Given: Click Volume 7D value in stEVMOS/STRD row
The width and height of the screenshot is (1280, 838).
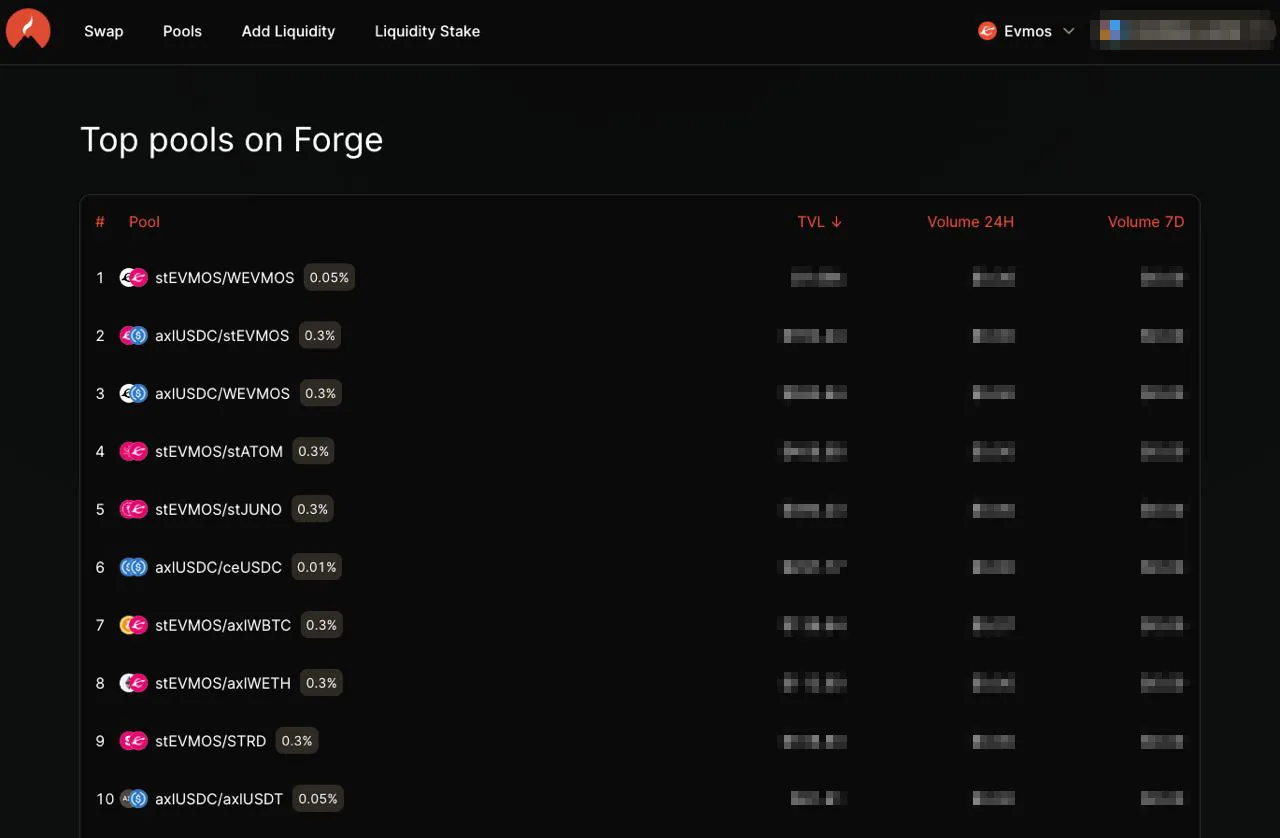Looking at the screenshot, I should 1162,741.
